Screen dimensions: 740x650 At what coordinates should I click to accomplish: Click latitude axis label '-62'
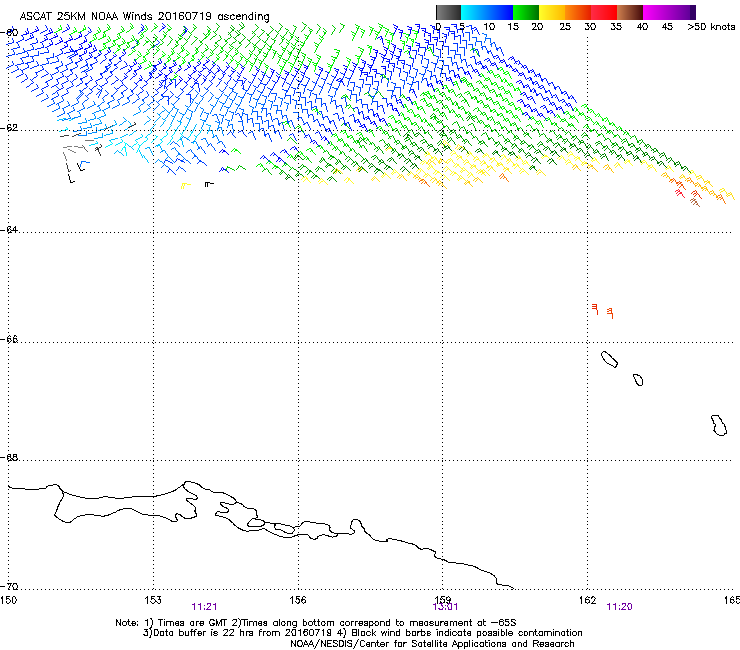(9, 128)
